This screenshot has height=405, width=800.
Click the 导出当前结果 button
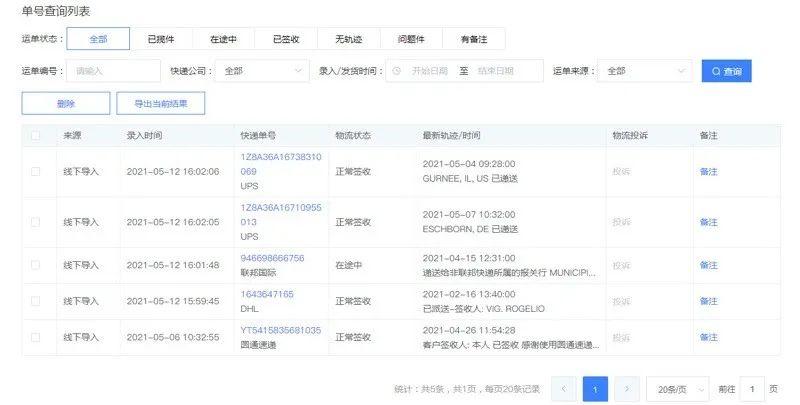point(161,104)
